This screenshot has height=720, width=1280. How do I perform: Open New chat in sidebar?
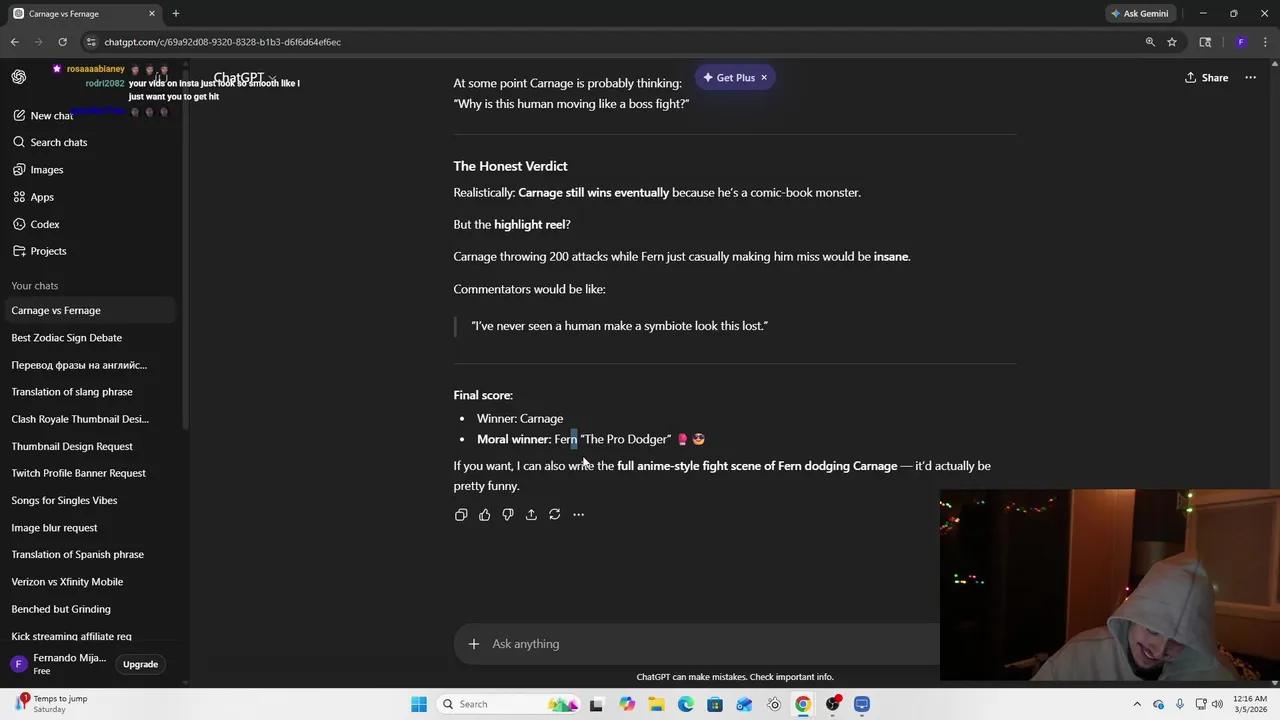pyautogui.click(x=50, y=115)
